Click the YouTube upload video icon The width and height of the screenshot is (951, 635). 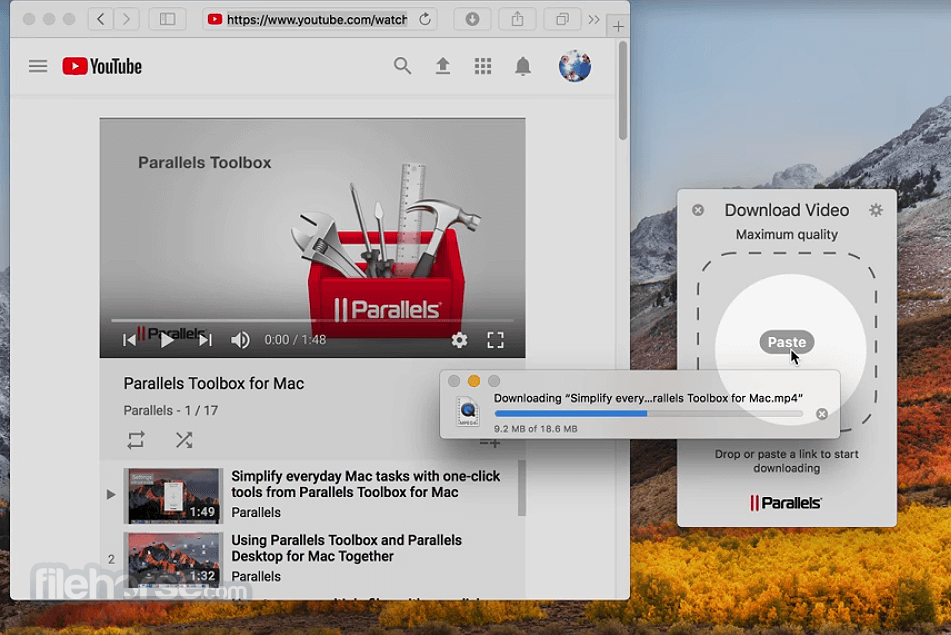coord(443,66)
